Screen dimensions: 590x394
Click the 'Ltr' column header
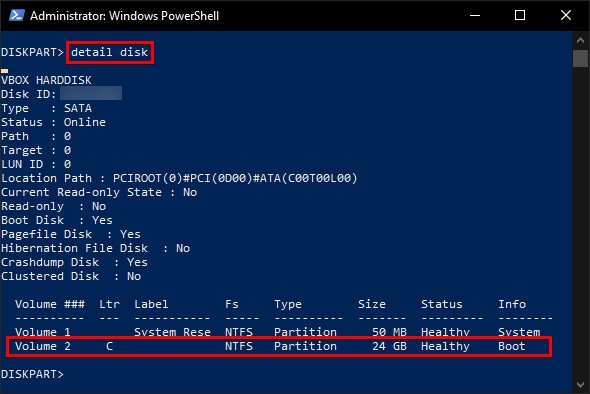point(109,304)
